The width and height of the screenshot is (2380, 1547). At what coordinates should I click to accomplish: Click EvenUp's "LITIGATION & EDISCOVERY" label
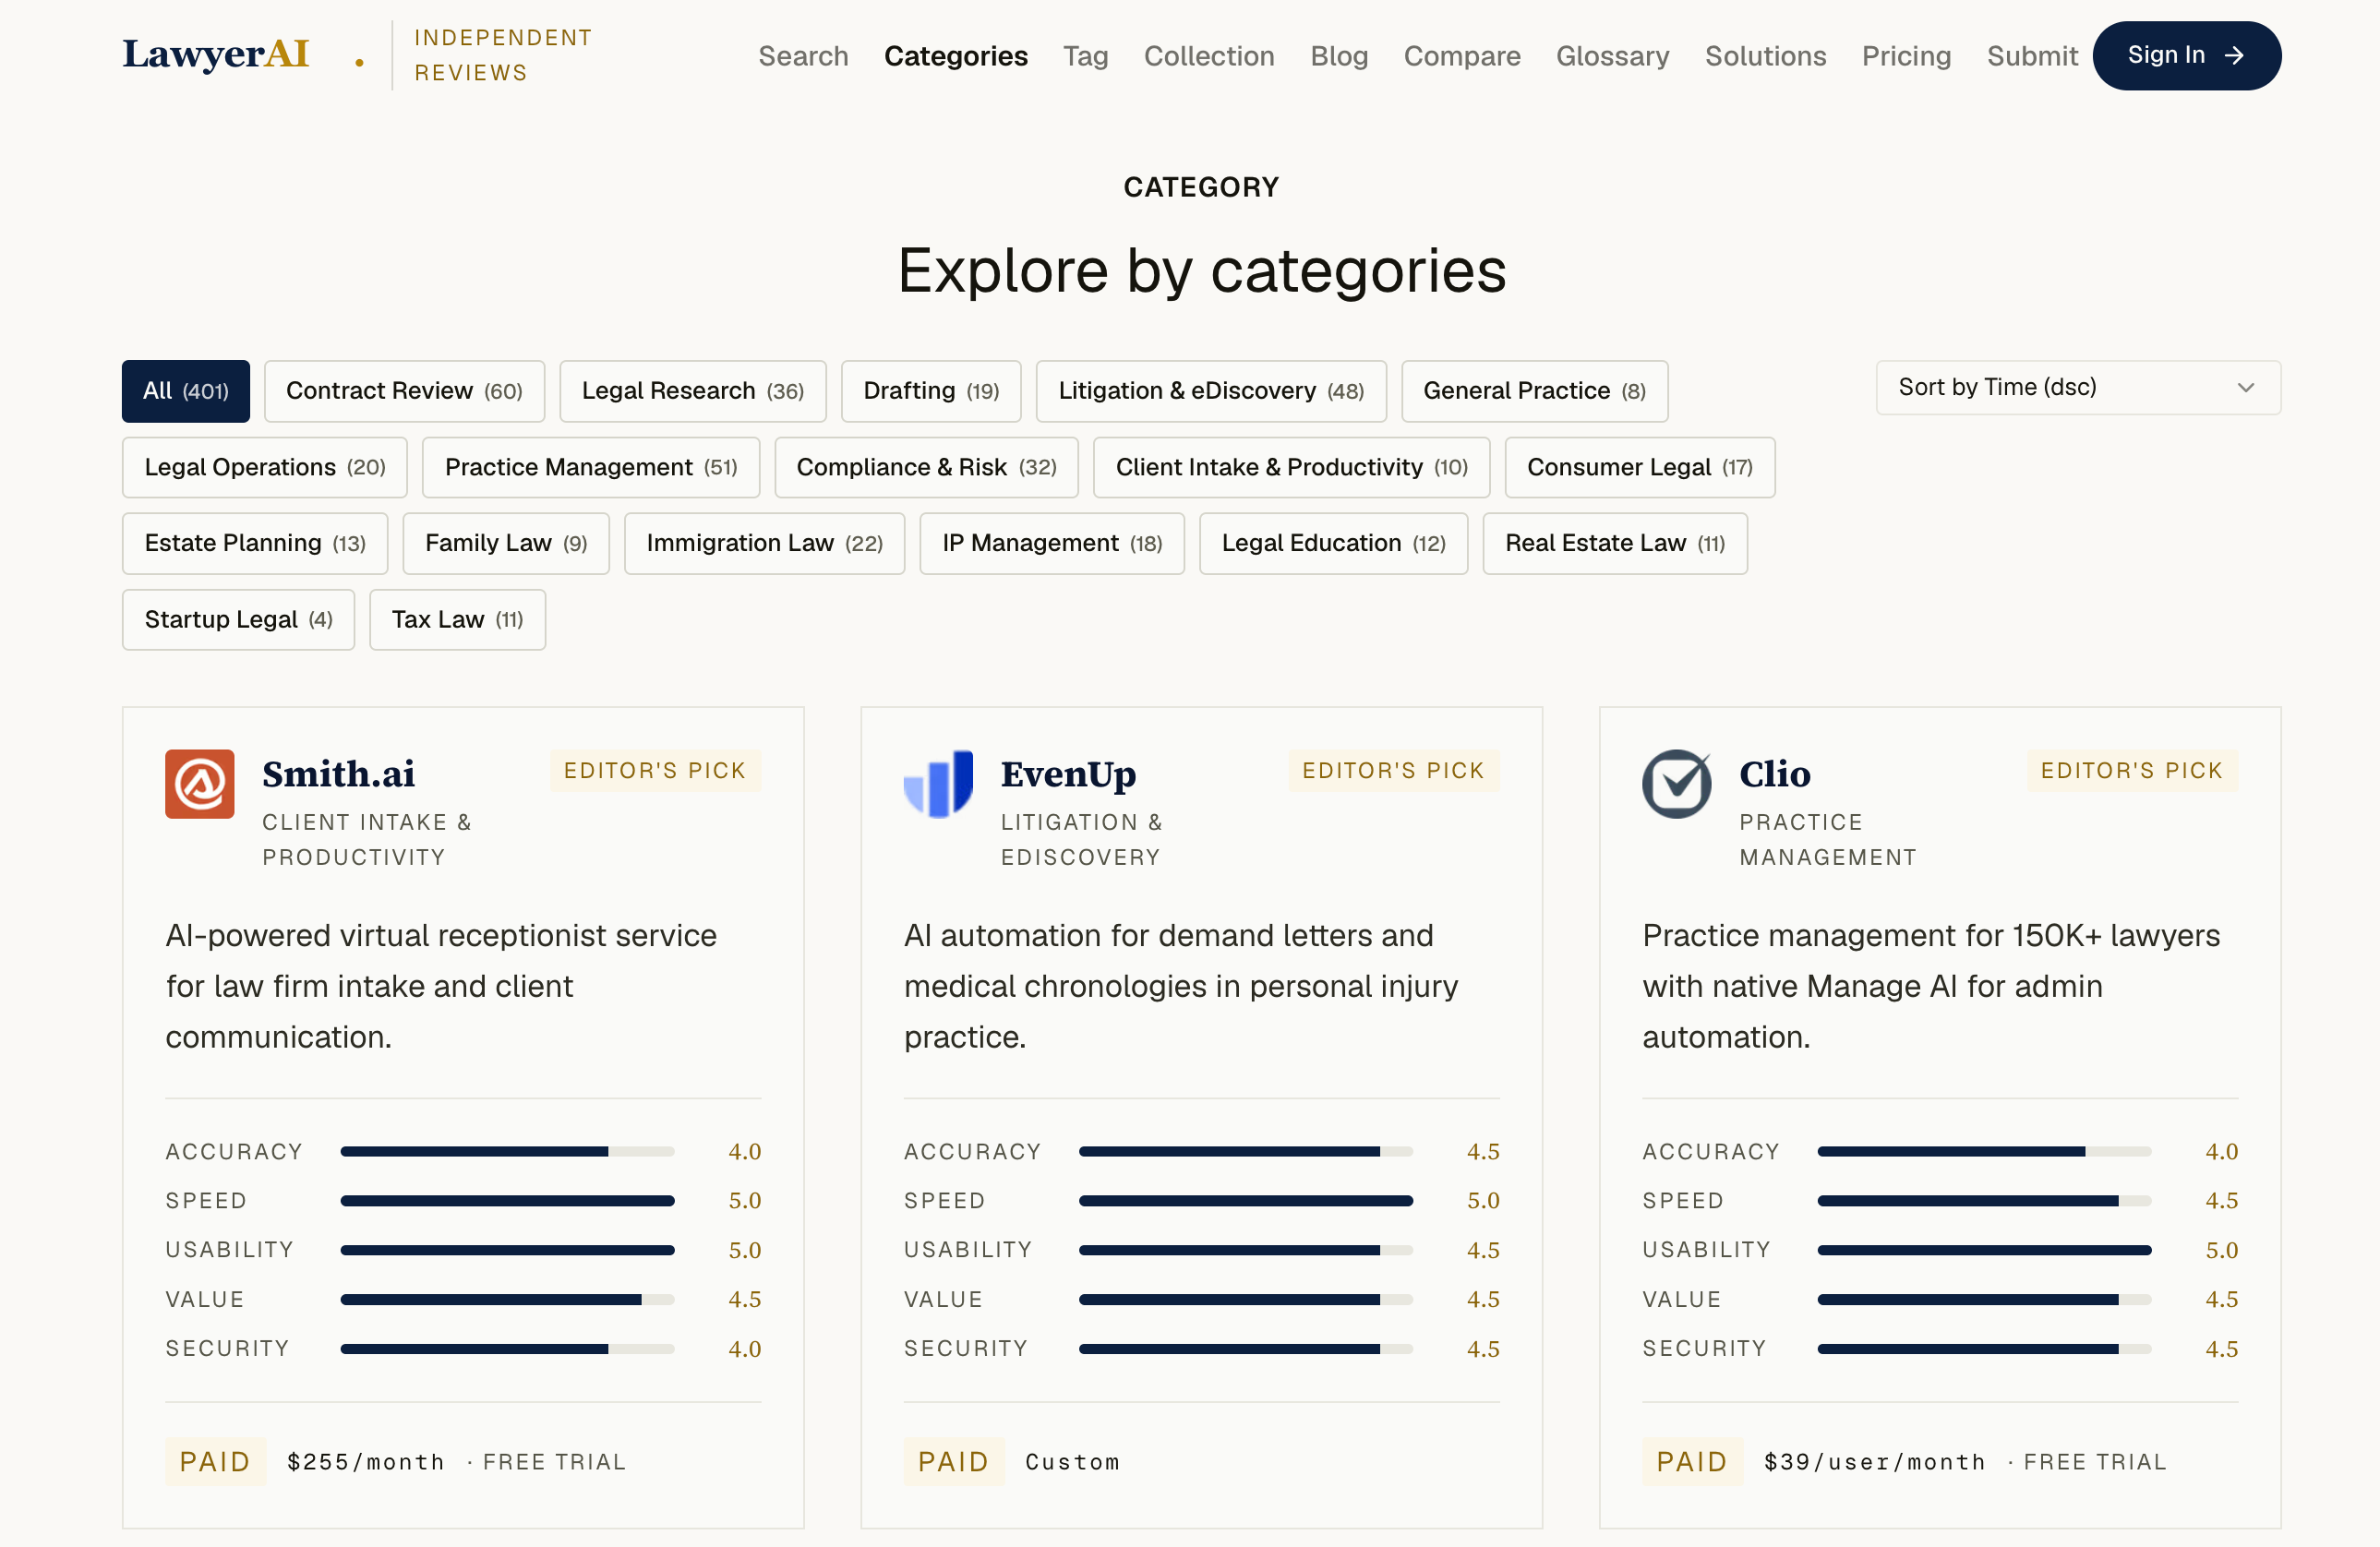pos(1082,840)
